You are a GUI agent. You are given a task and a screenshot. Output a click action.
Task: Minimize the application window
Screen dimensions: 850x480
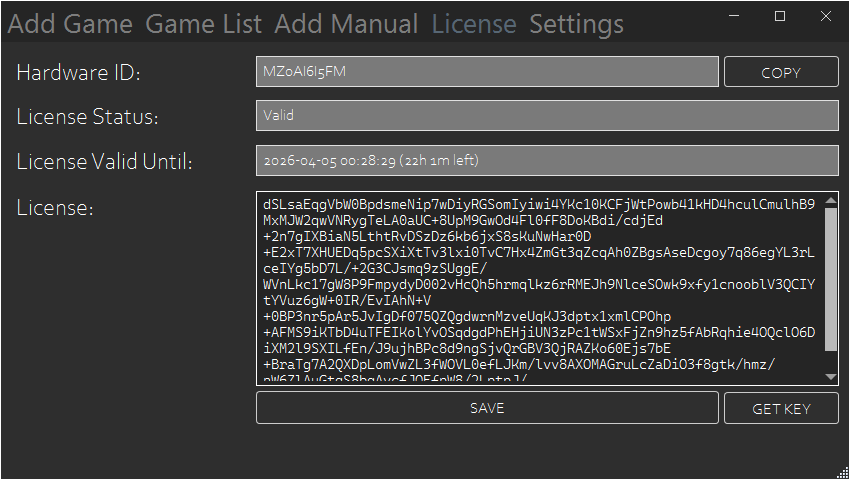click(734, 16)
